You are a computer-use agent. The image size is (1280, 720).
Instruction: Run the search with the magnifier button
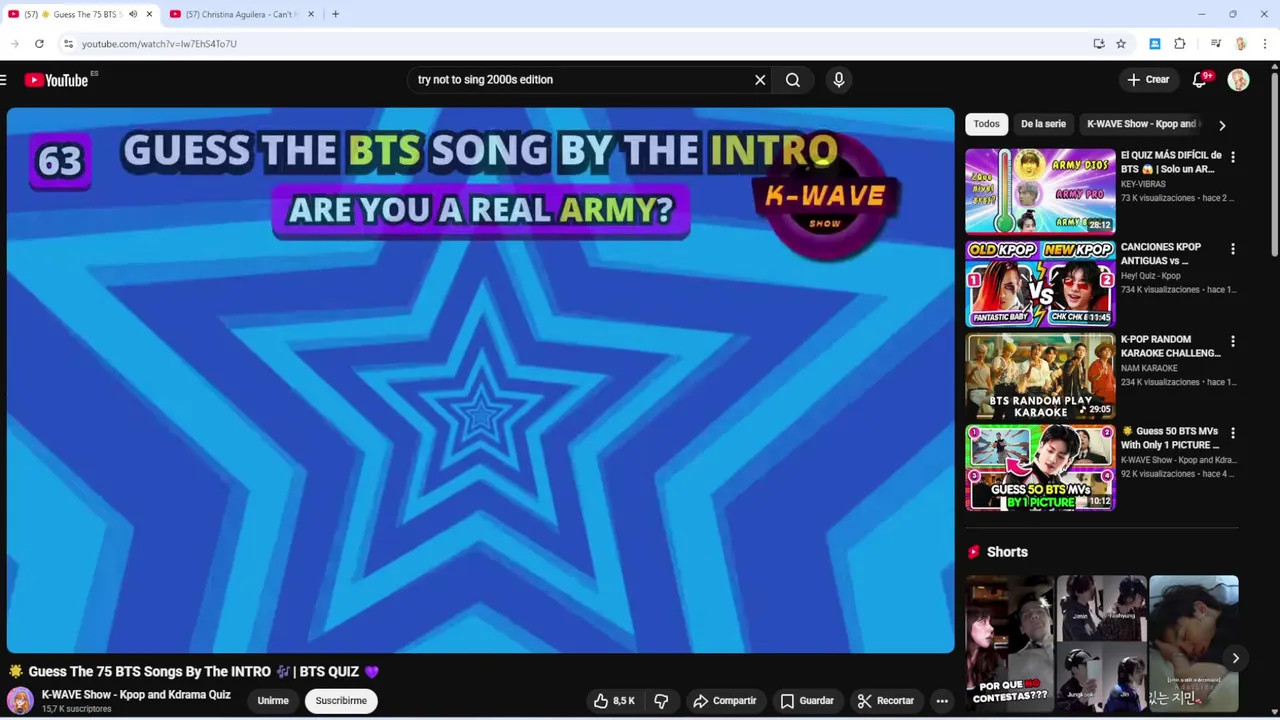click(793, 80)
